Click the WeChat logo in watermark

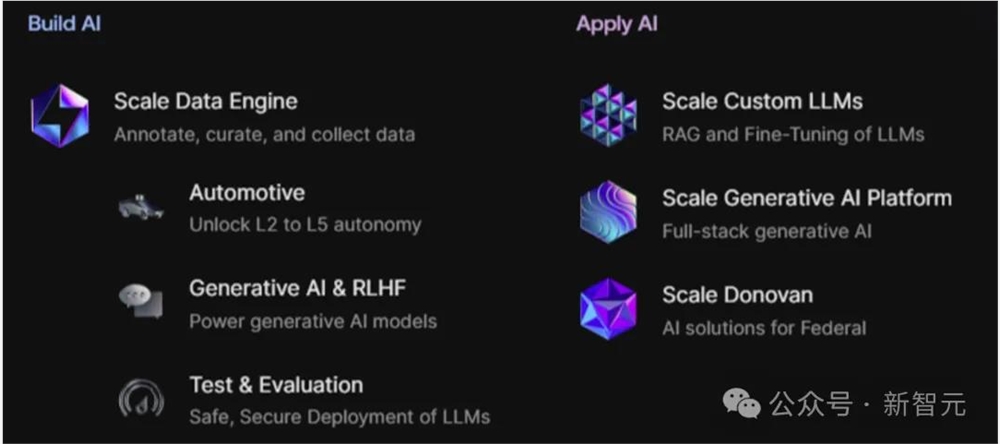[x=742, y=404]
